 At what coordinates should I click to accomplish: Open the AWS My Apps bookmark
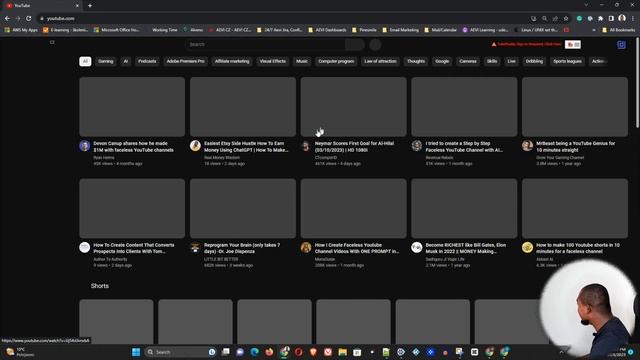[x=21, y=30]
